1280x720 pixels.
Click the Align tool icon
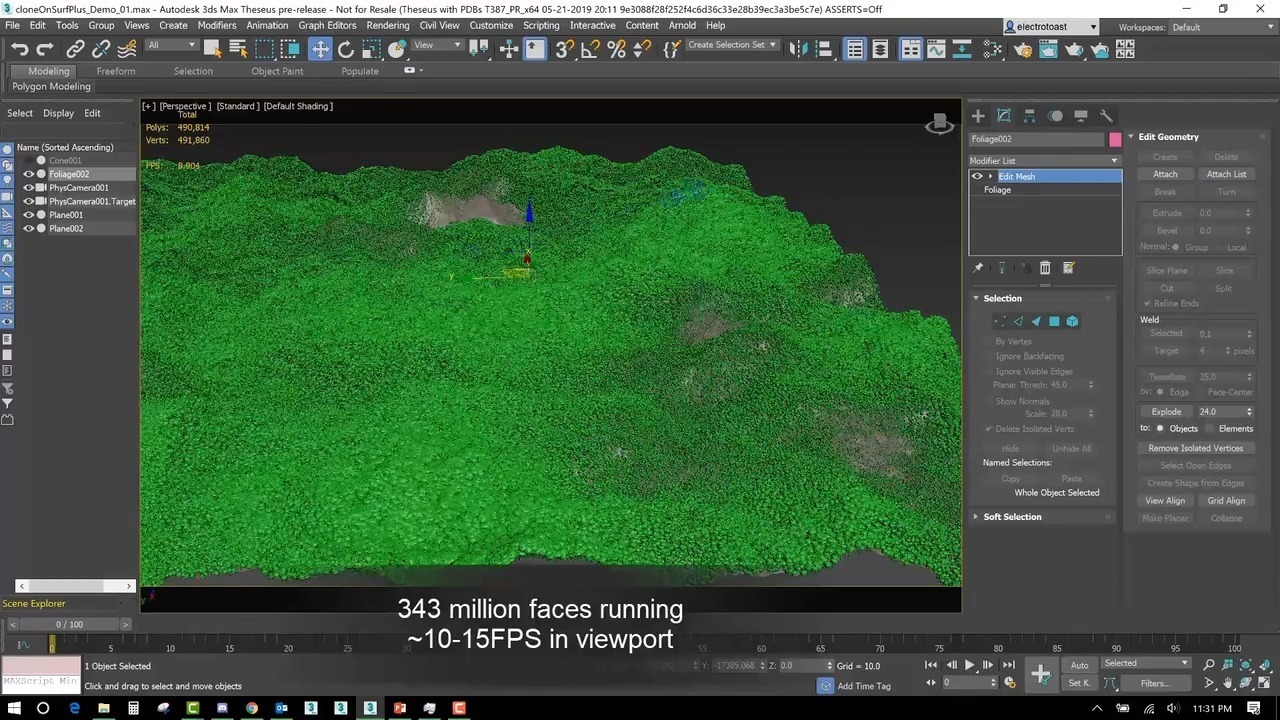[x=823, y=48]
